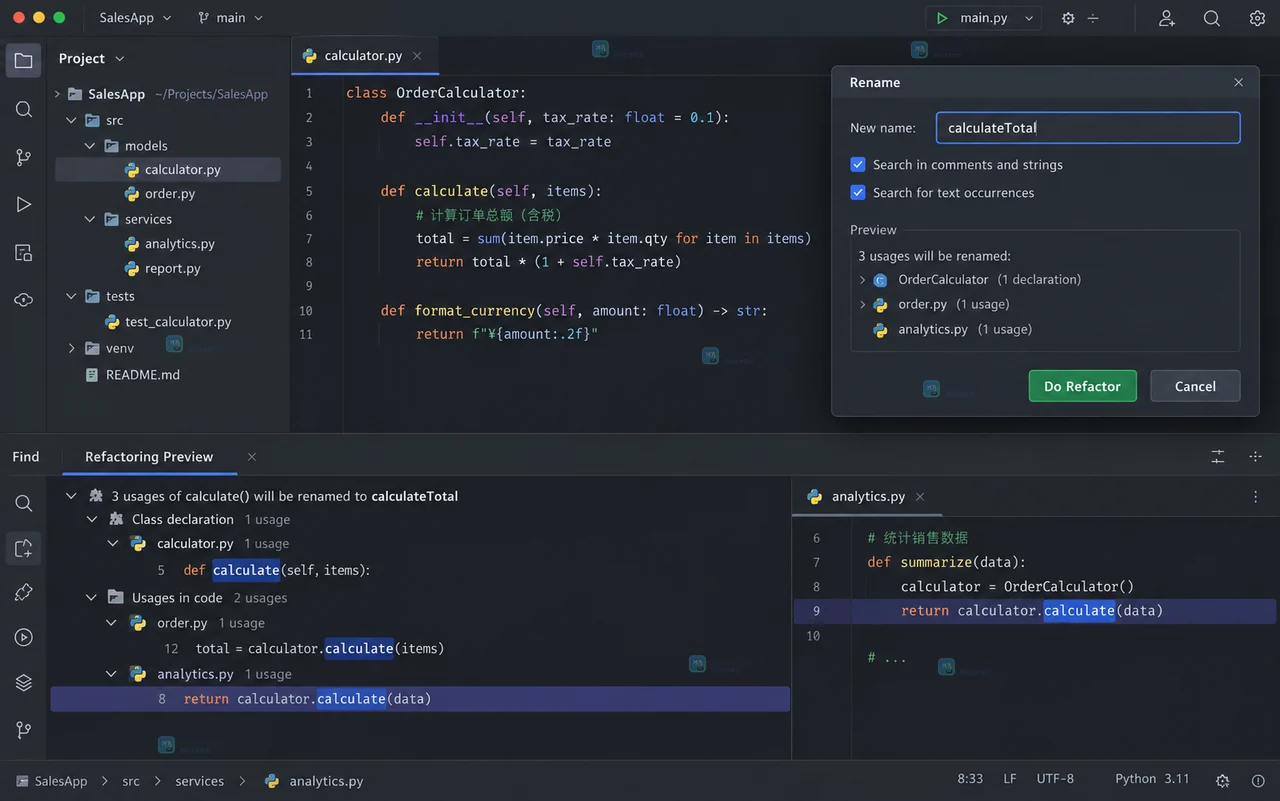Click the file-search icon above the cloud icon
Screen dimensions: 1280x801
pos(24,253)
